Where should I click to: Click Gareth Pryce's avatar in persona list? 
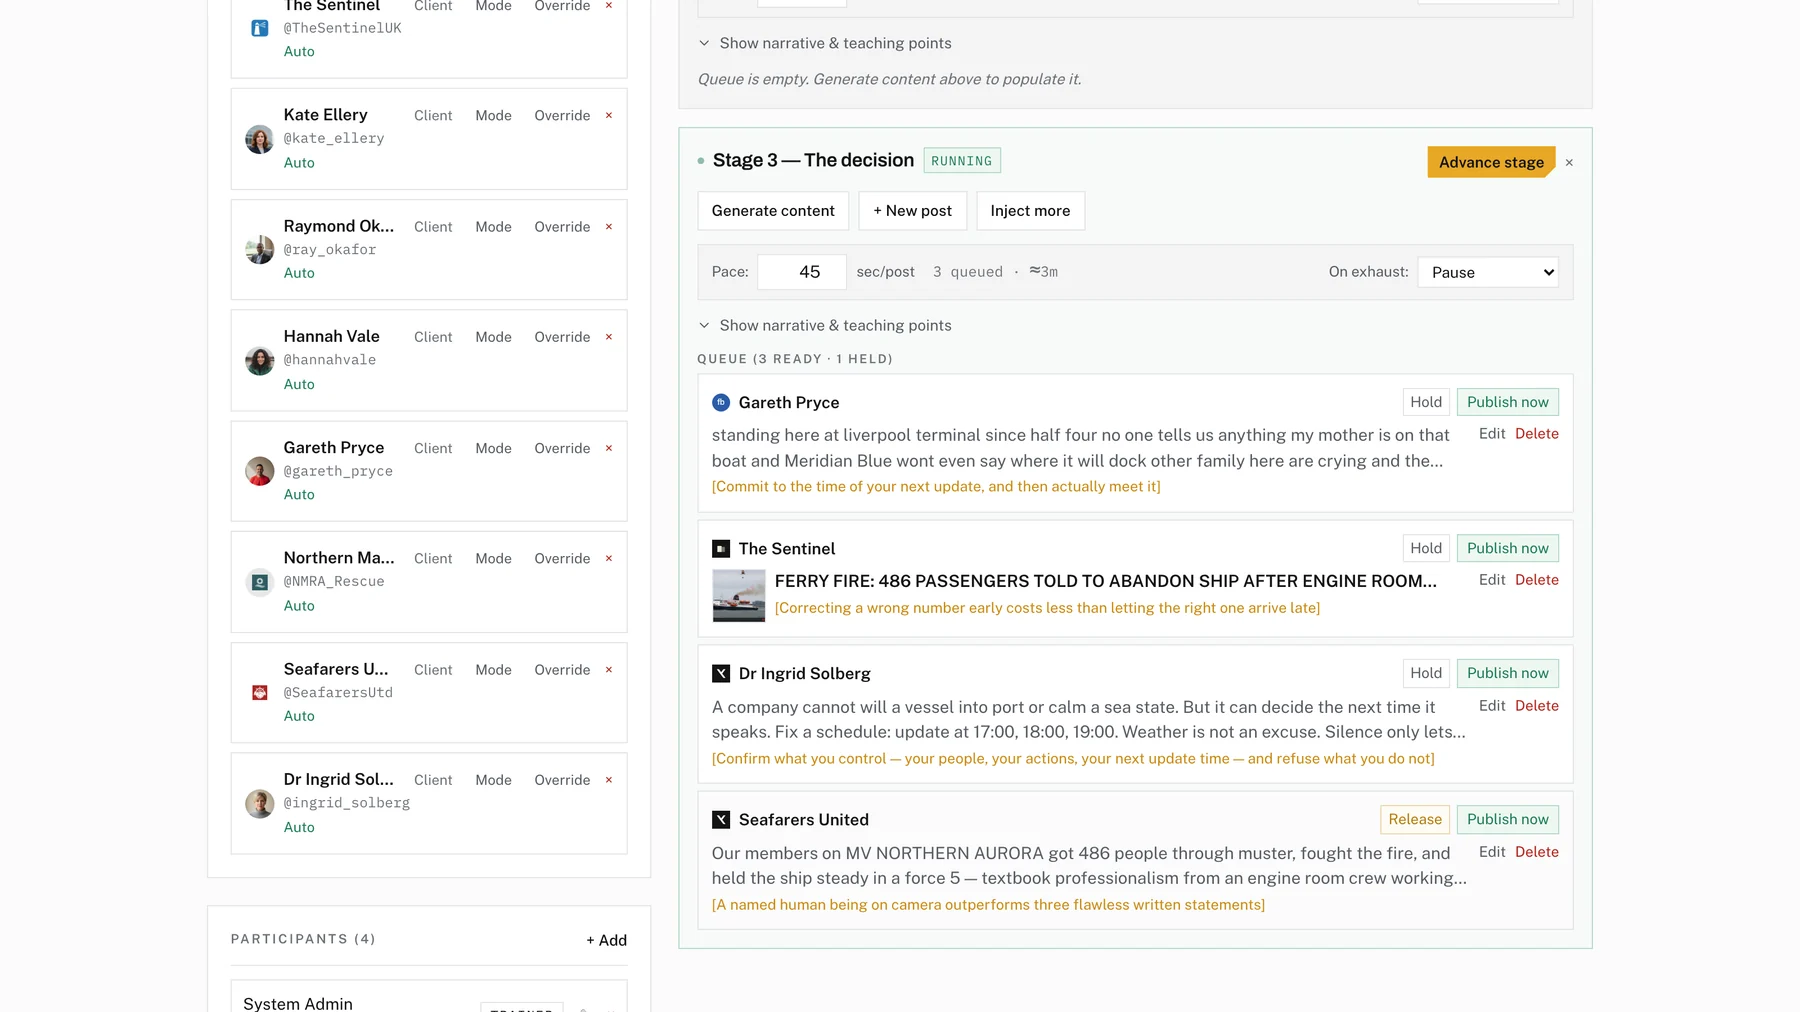(260, 471)
